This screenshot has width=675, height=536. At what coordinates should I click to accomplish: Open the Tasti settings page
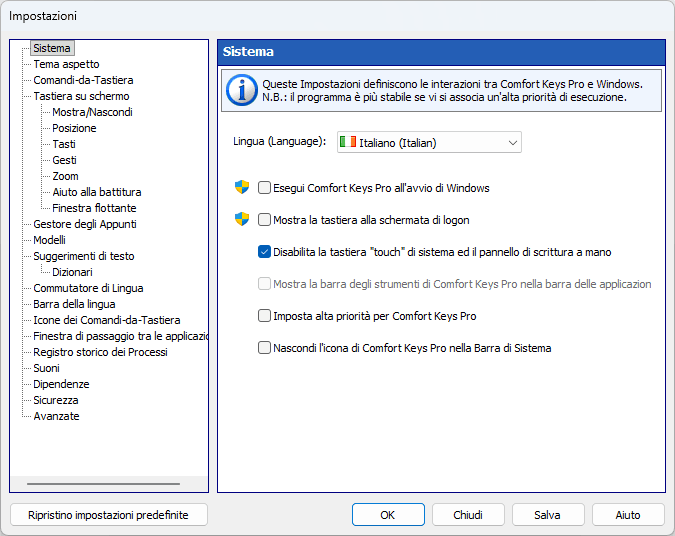[x=64, y=144]
